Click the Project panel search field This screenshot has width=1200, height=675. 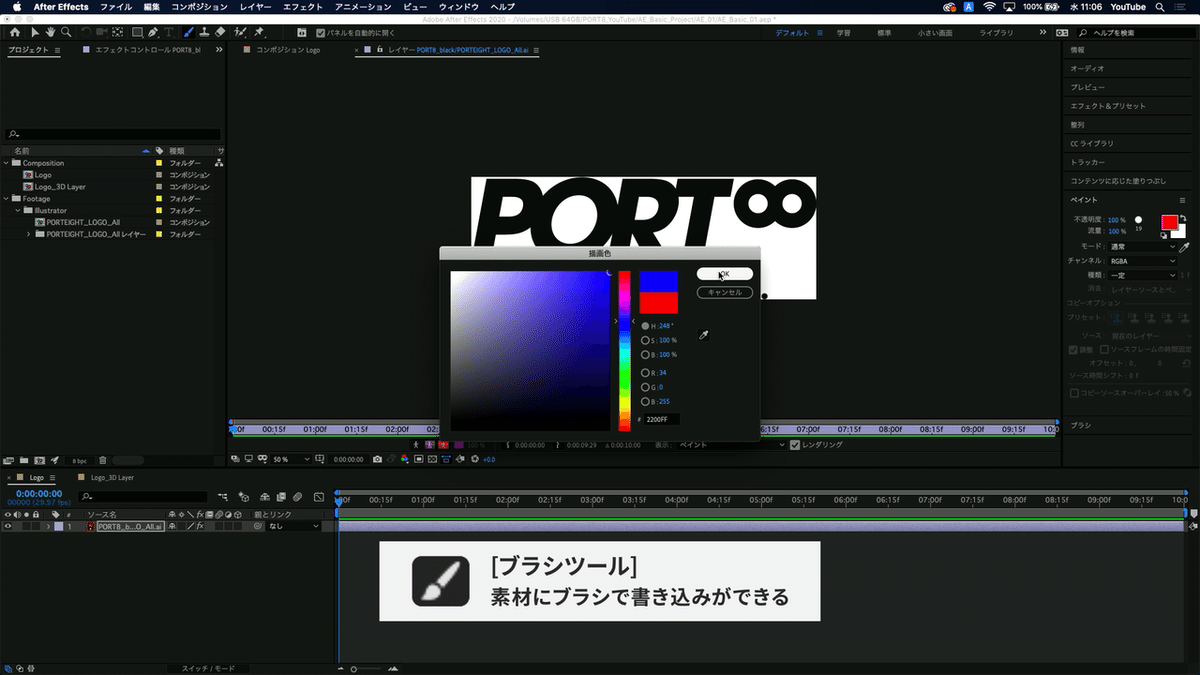click(112, 134)
